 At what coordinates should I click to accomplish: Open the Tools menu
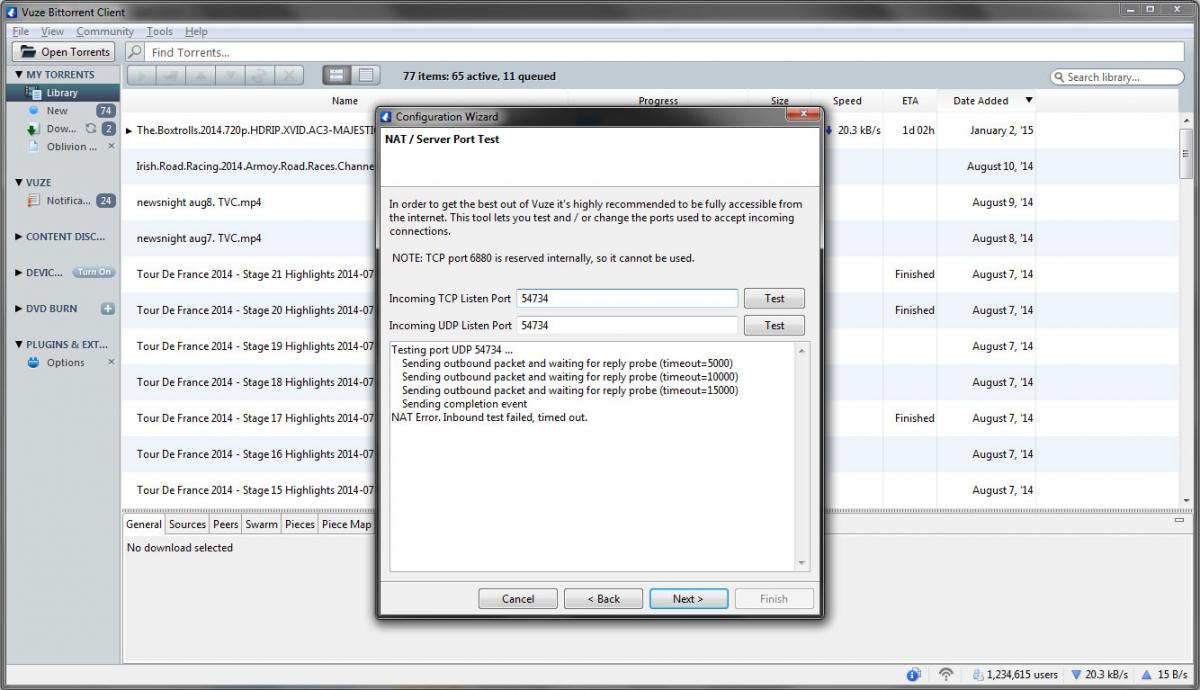click(x=160, y=32)
